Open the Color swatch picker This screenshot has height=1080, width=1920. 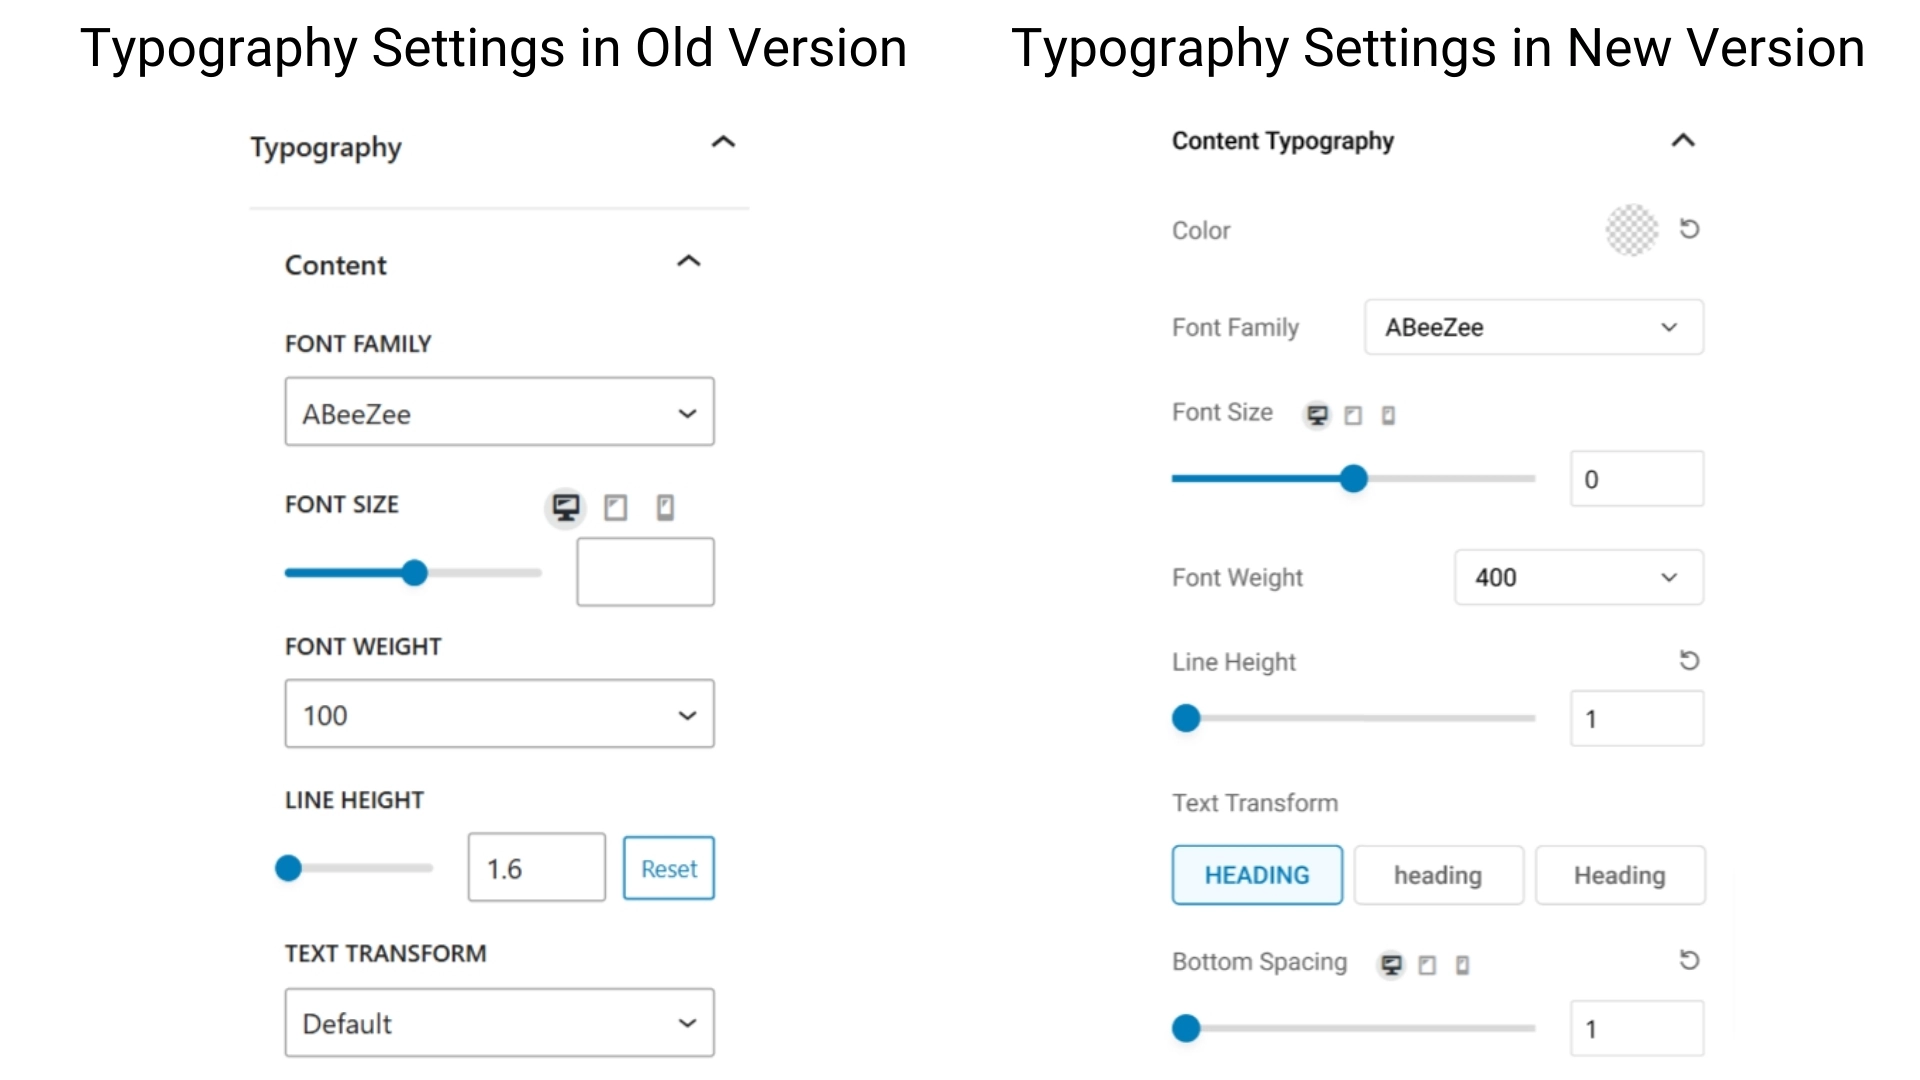click(x=1631, y=230)
